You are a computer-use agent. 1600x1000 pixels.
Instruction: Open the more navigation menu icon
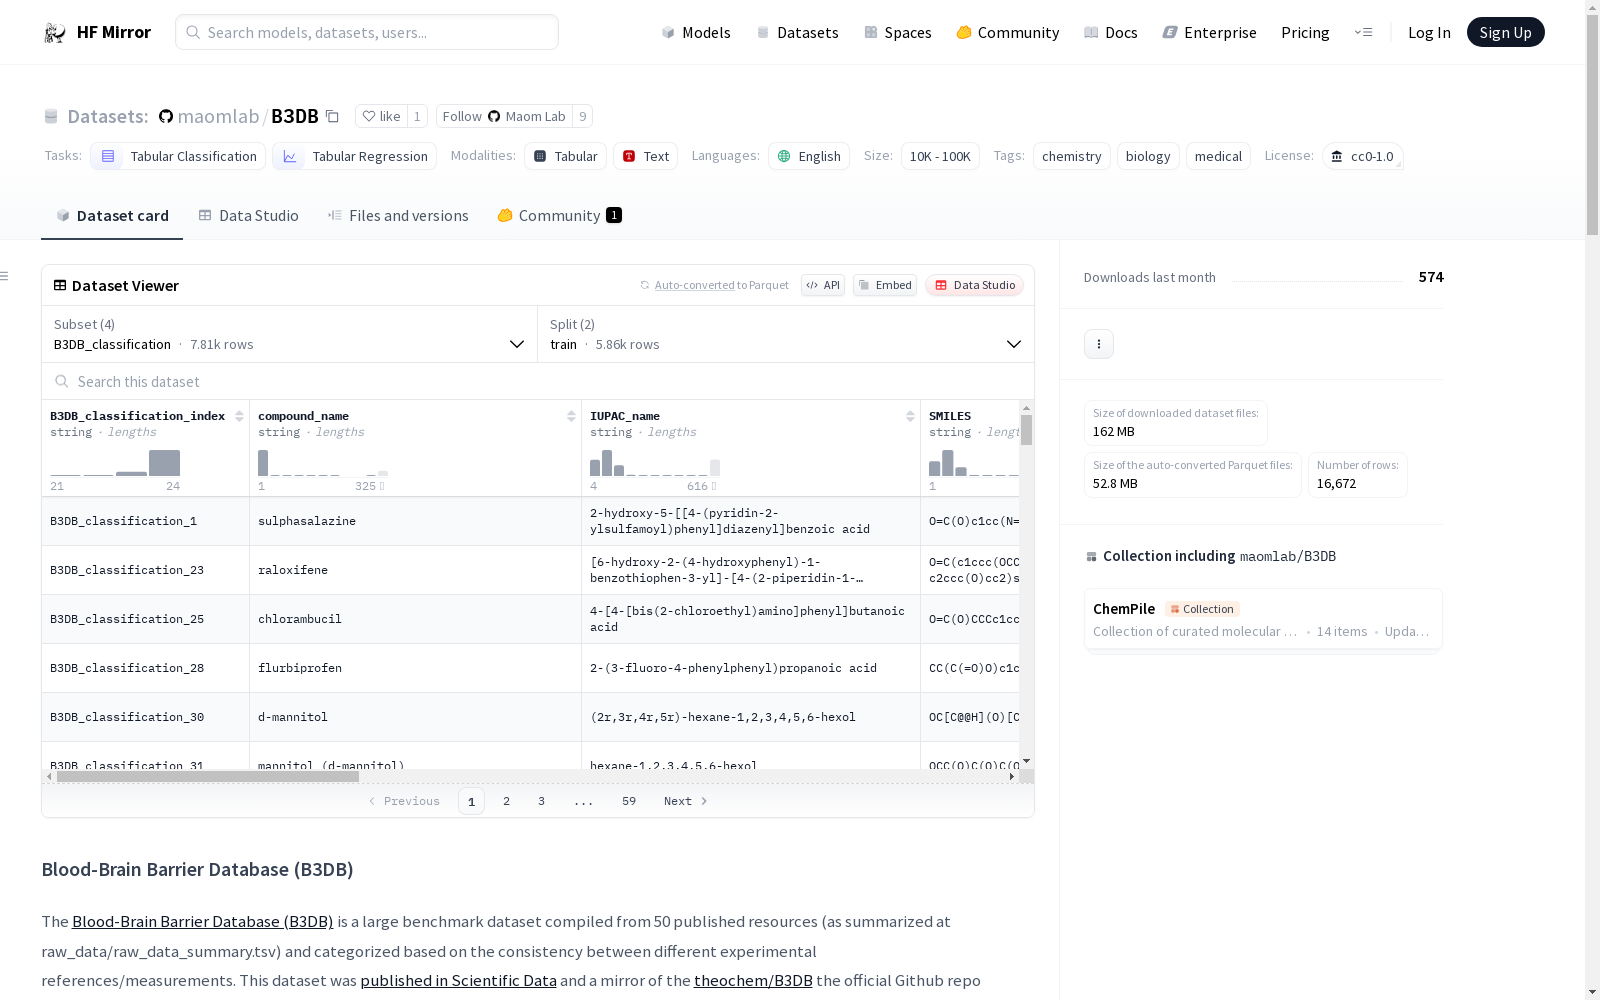(x=1363, y=32)
